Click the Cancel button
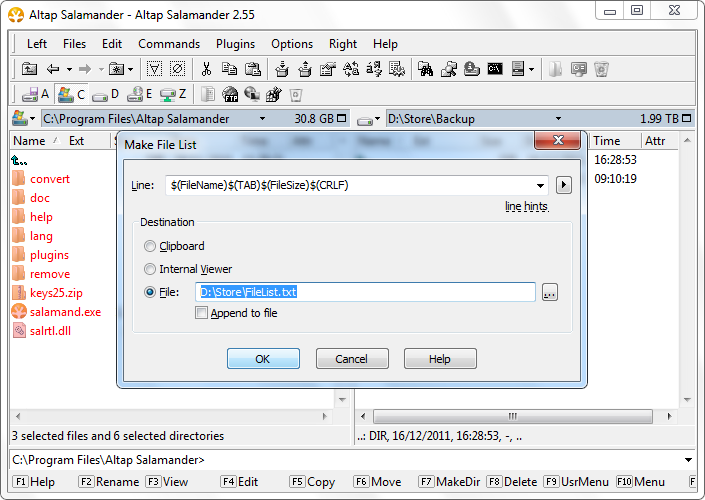Screen dimensions: 705x500 352,359
